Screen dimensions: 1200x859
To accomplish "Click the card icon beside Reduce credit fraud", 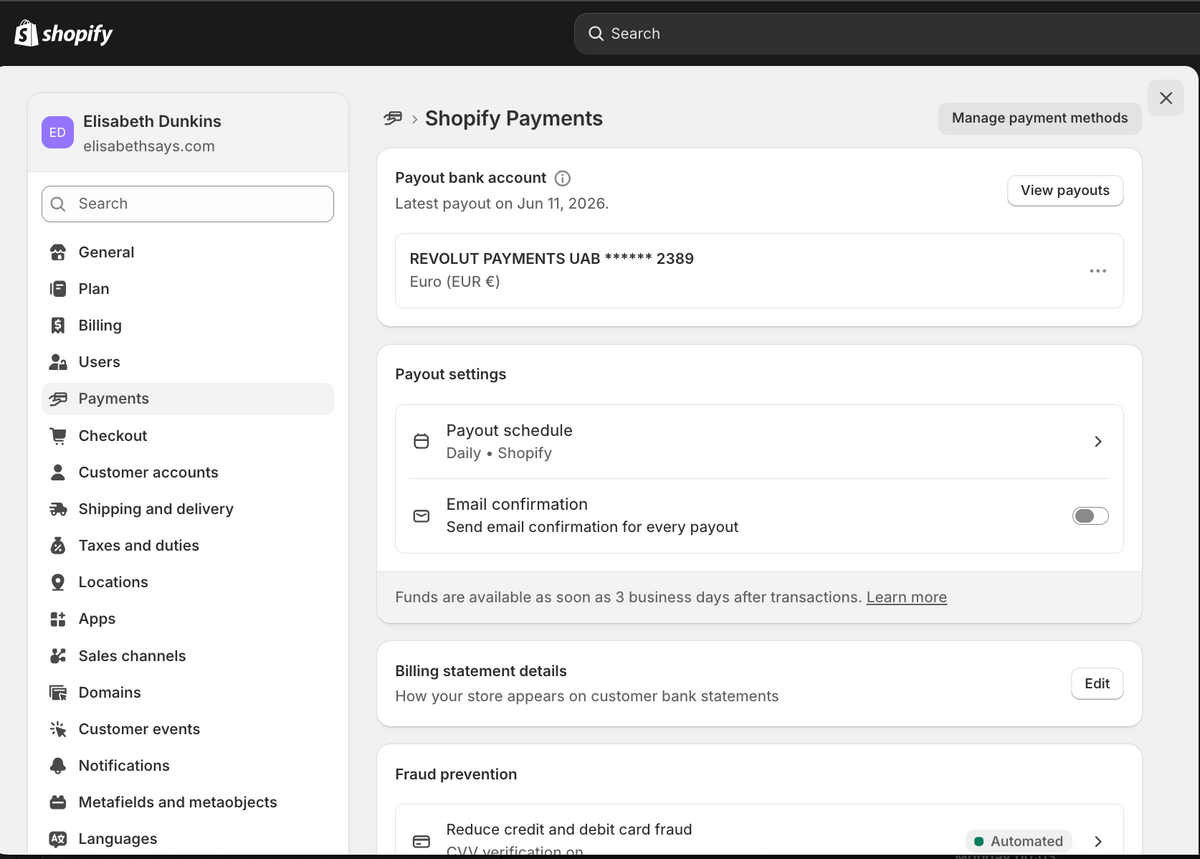I will coord(422,841).
